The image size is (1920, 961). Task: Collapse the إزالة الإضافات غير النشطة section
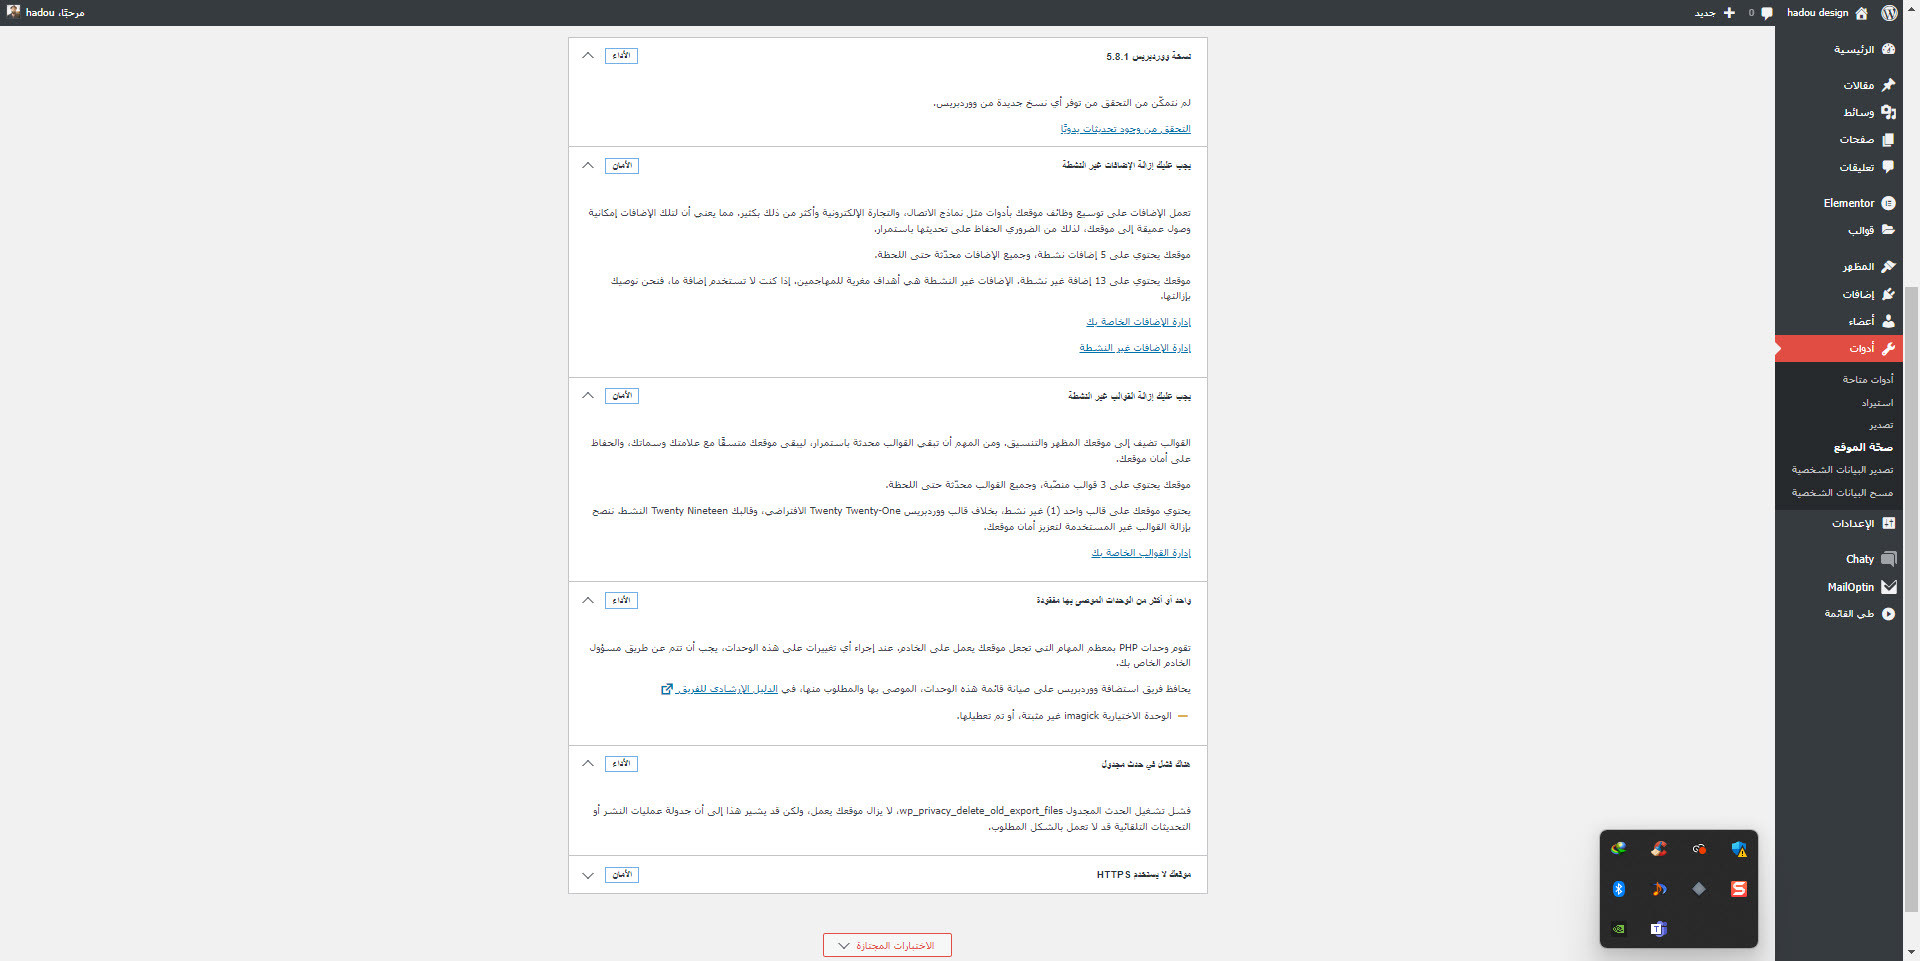tap(588, 166)
